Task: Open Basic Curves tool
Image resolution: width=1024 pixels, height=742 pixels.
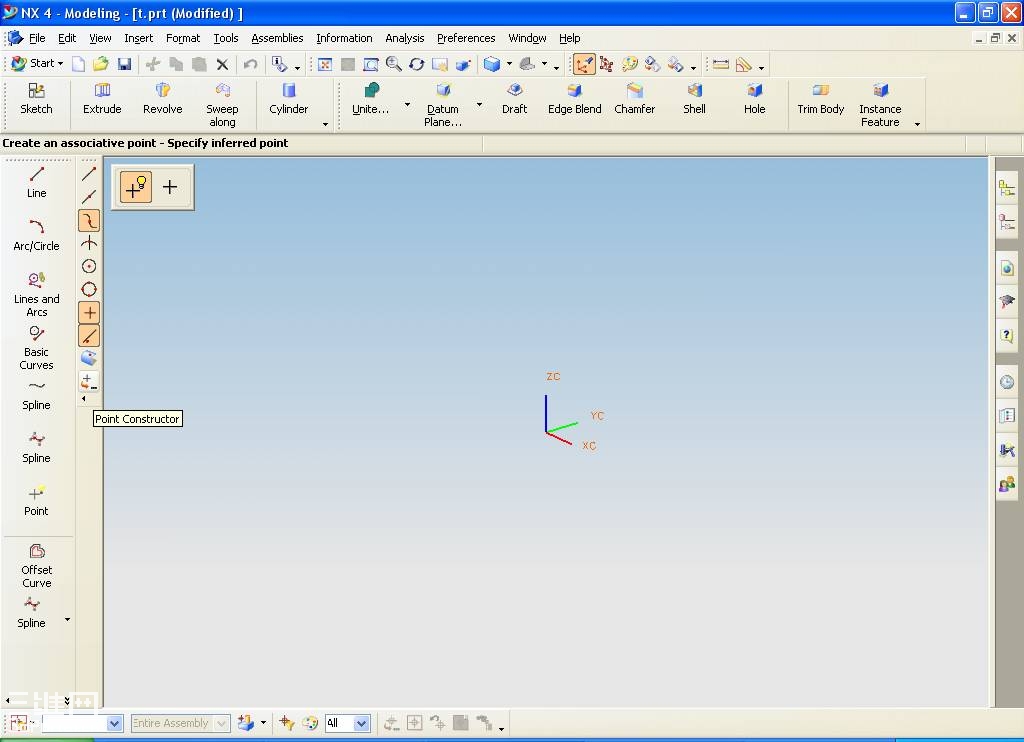Action: click(x=37, y=347)
